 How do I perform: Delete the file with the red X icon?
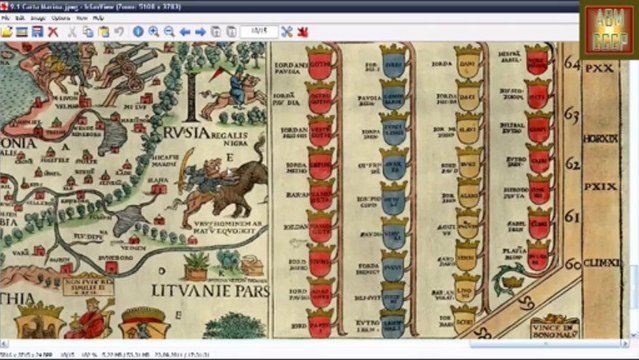tap(53, 32)
